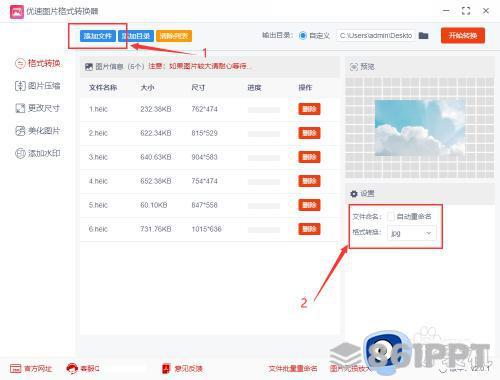This screenshot has width=500, height=380.
Task: Click the app logo icon in the title bar
Action: (17, 12)
